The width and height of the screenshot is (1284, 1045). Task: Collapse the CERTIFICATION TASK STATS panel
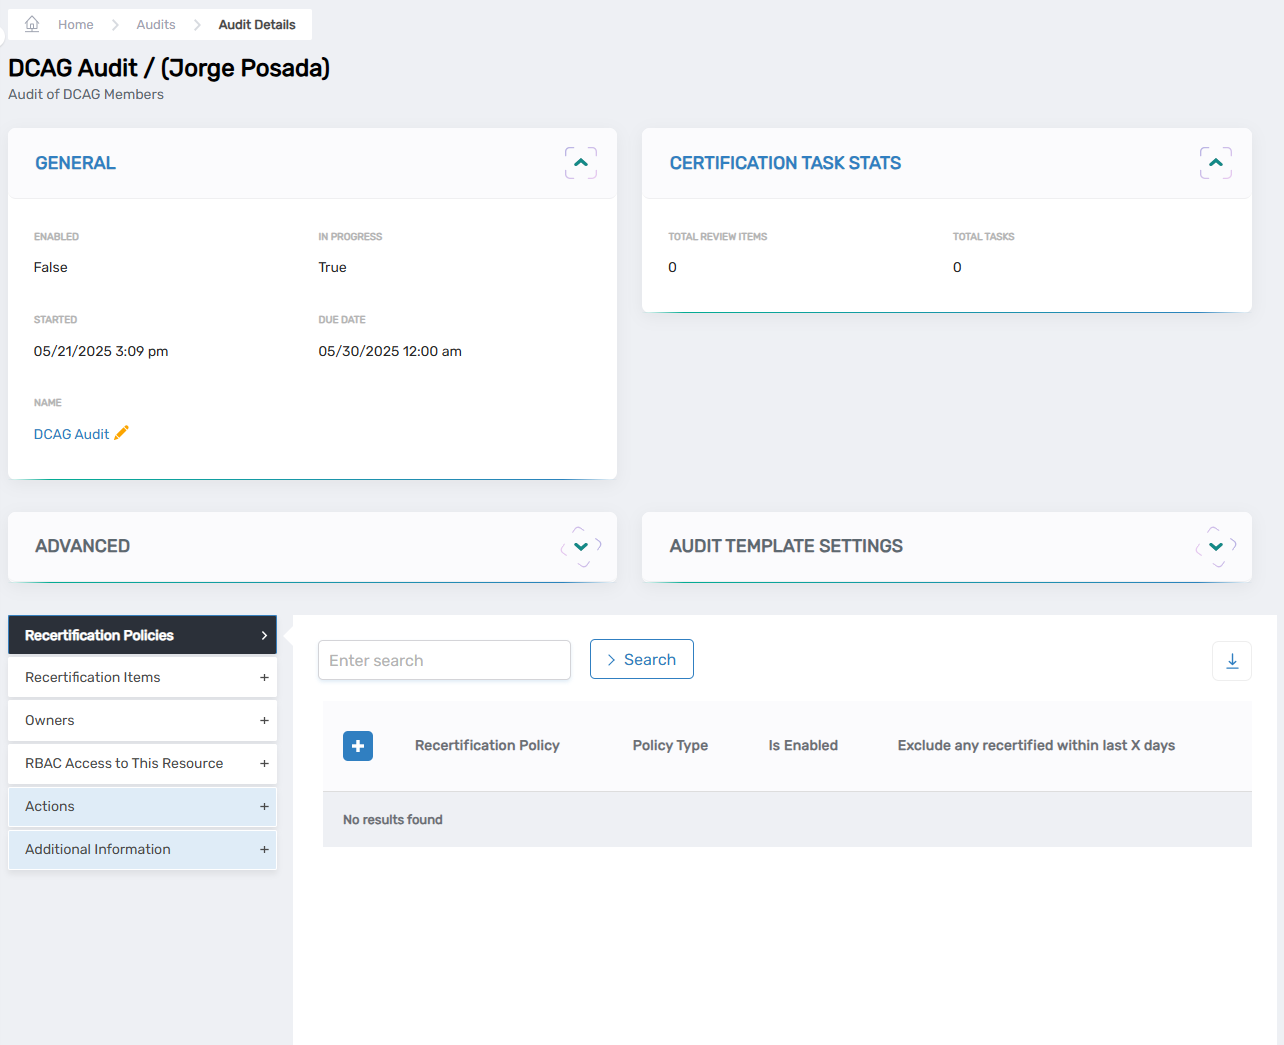click(x=1215, y=162)
